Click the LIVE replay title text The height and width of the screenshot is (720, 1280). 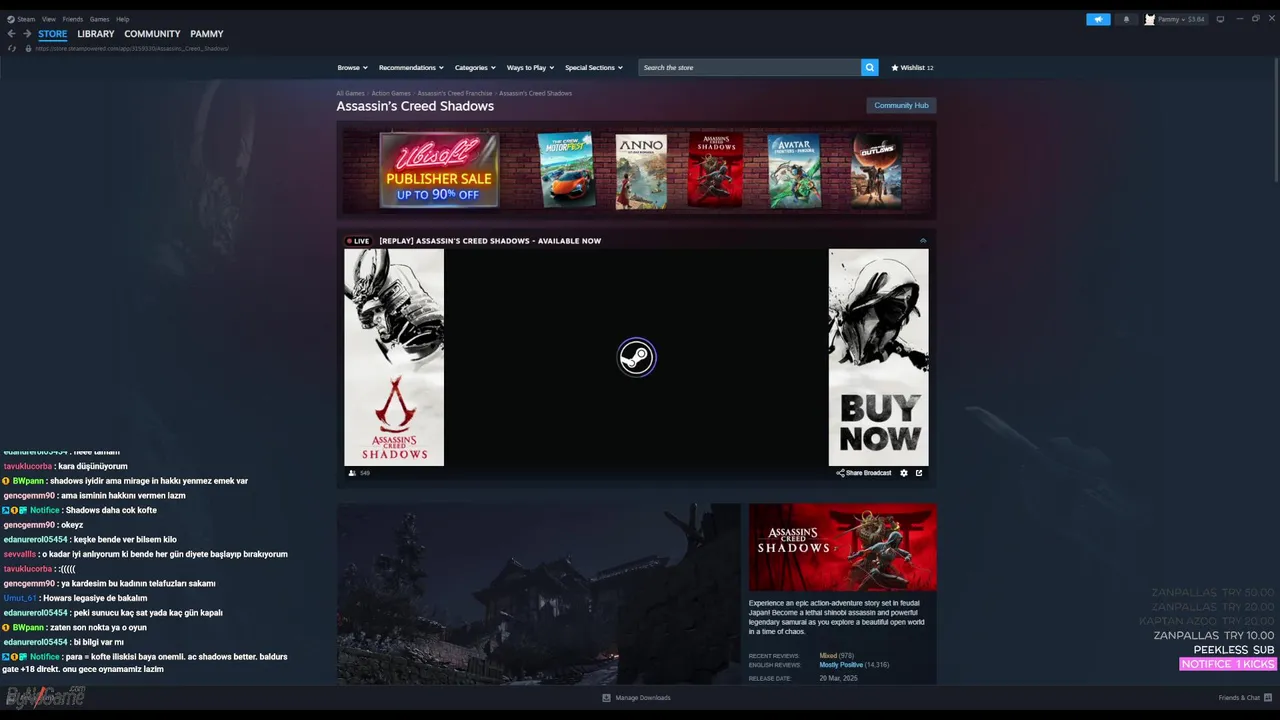point(490,241)
